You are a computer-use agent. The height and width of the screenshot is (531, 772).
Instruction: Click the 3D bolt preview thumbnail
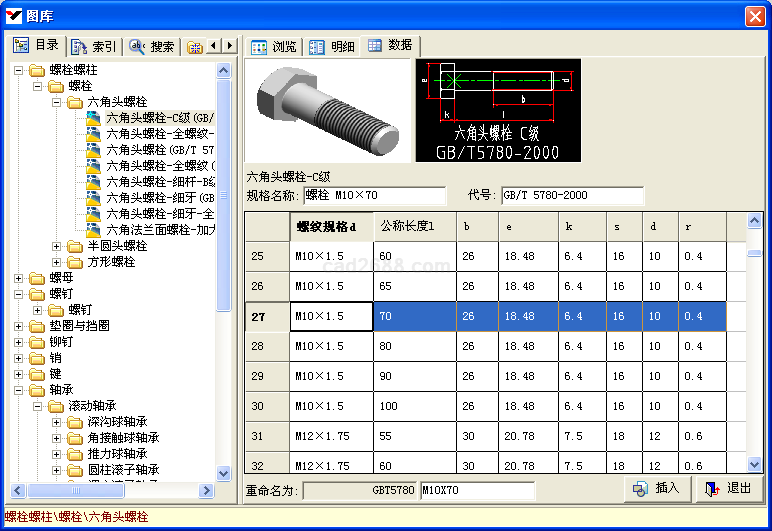[328, 110]
